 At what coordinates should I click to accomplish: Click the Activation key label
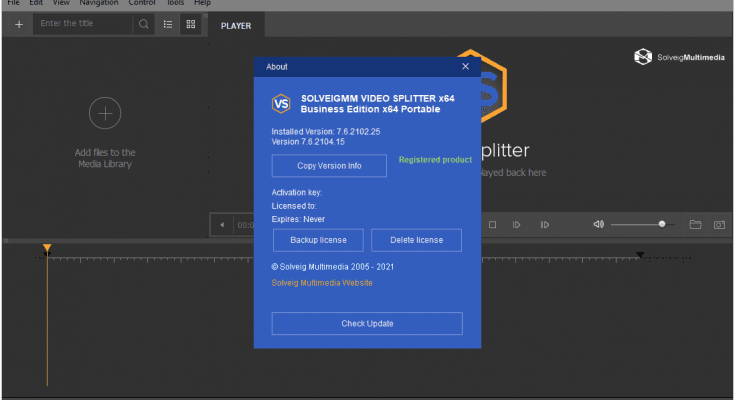click(297, 192)
